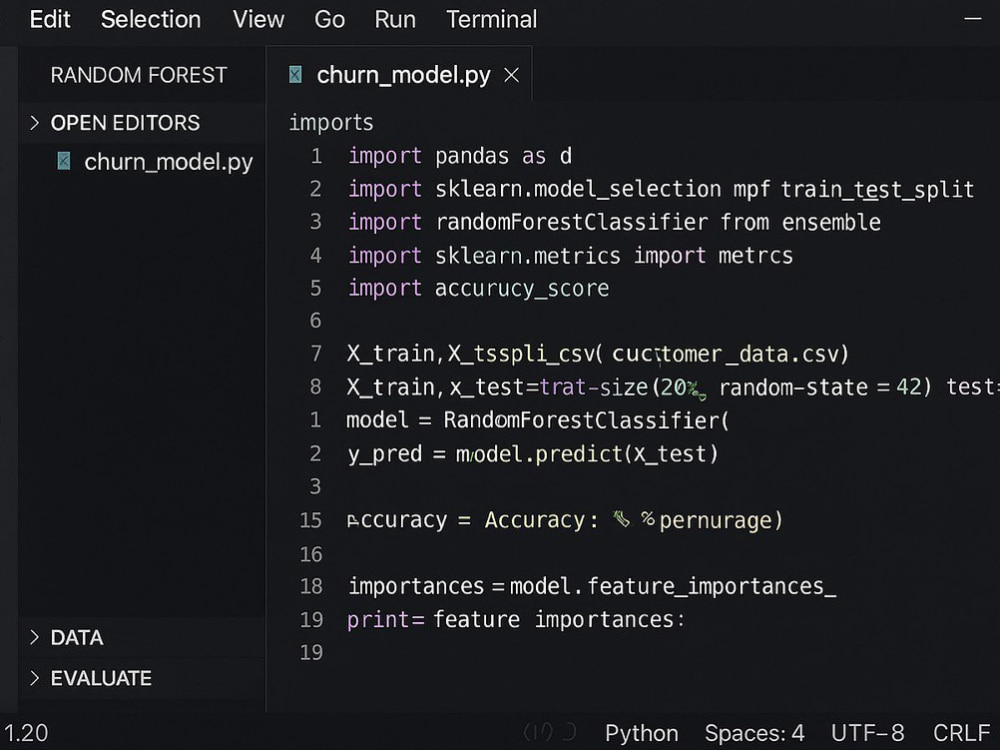This screenshot has height=750, width=1000.
Task: Expand the EVALUATE section chevron
Action: tap(34, 678)
